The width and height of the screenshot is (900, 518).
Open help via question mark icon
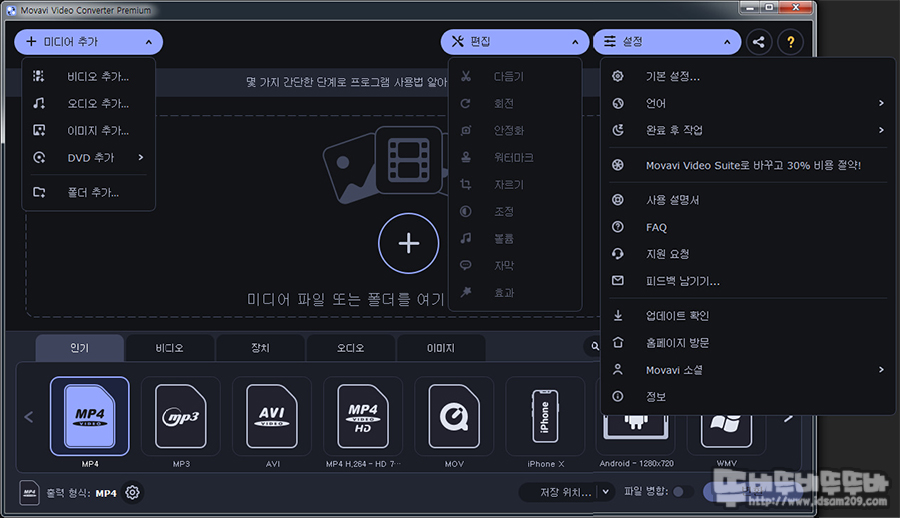(790, 42)
